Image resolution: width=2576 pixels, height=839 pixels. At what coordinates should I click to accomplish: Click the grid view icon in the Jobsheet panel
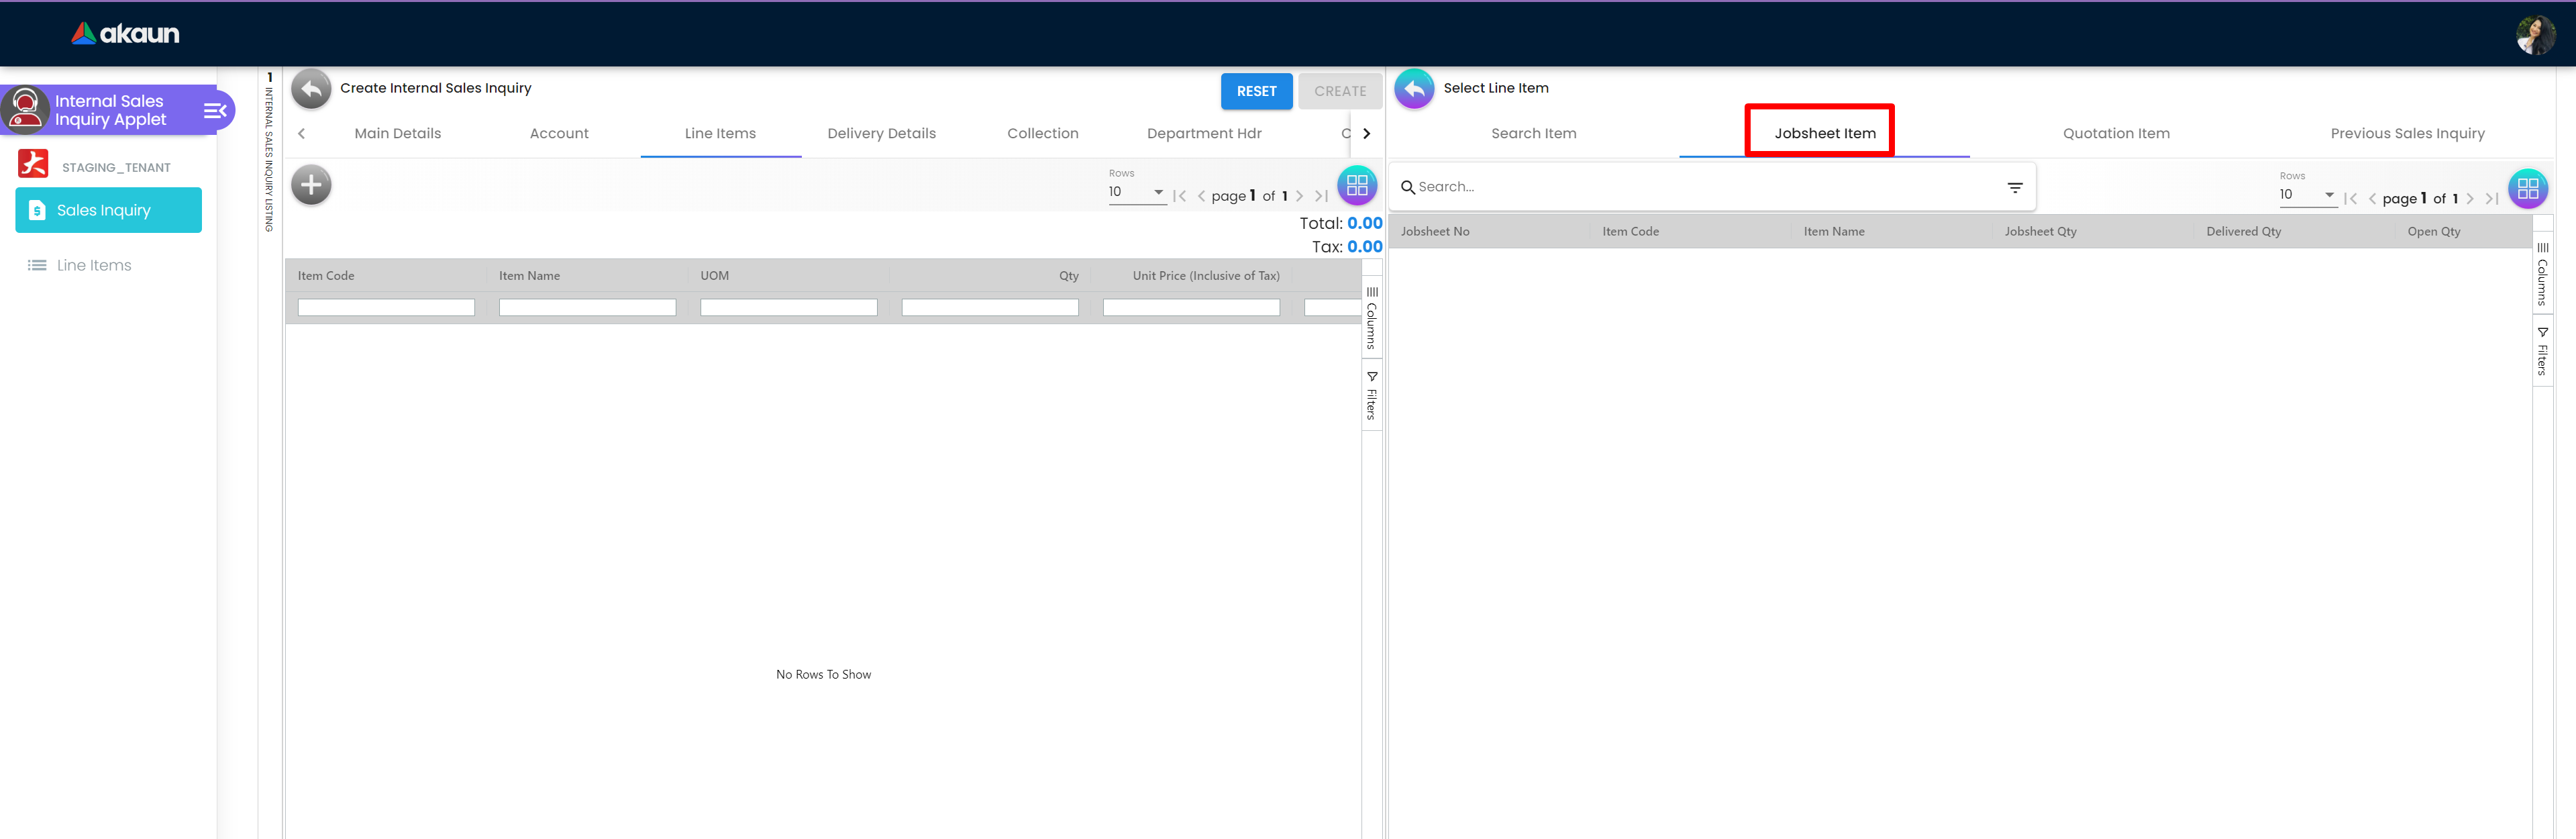point(2527,188)
